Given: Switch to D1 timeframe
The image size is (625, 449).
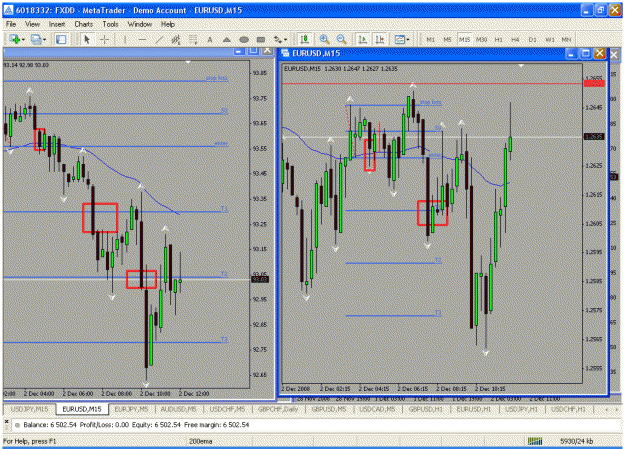Looking at the screenshot, I should point(533,39).
